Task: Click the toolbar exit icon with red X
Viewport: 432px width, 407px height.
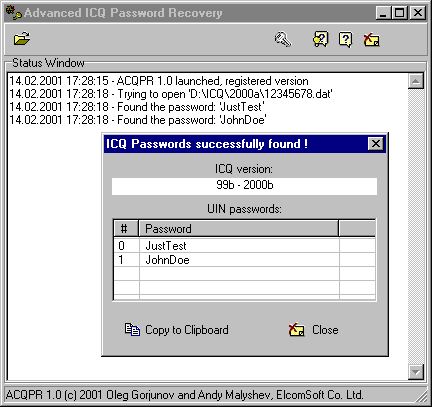Action: tap(371, 40)
